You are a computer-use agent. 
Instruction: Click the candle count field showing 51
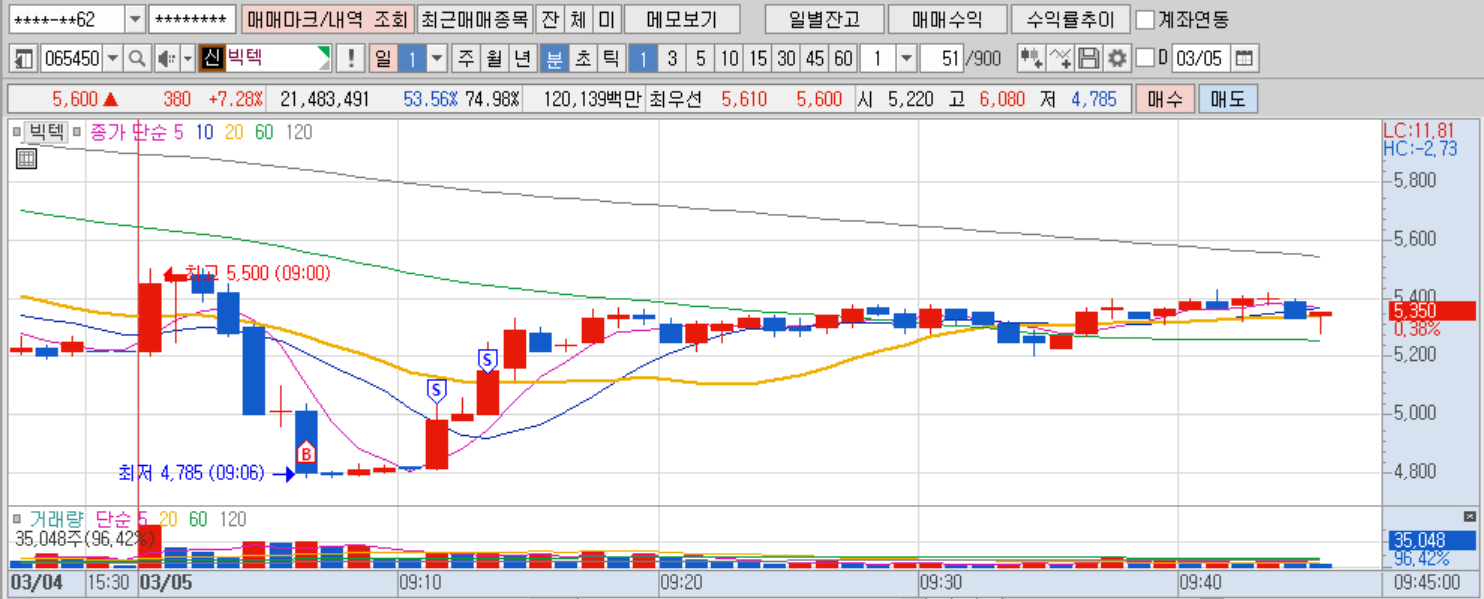943,59
